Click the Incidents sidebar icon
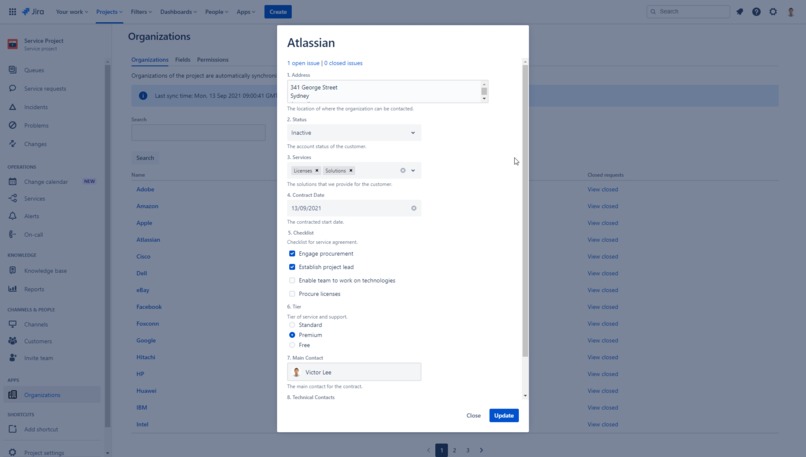The height and width of the screenshot is (457, 806). tap(13, 107)
